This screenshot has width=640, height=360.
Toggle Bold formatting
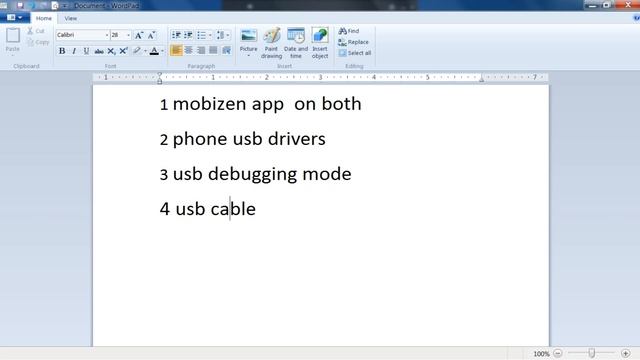62,51
